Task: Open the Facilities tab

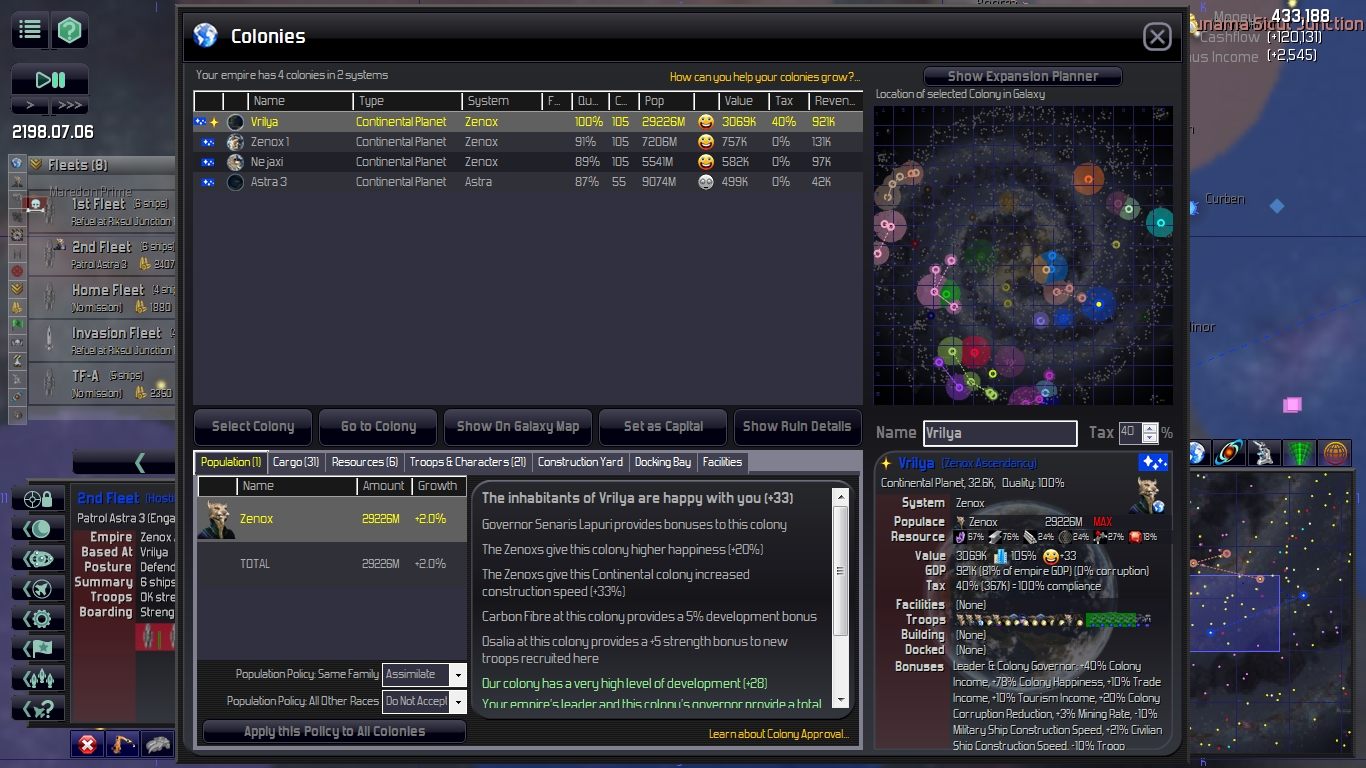Action: coord(722,462)
